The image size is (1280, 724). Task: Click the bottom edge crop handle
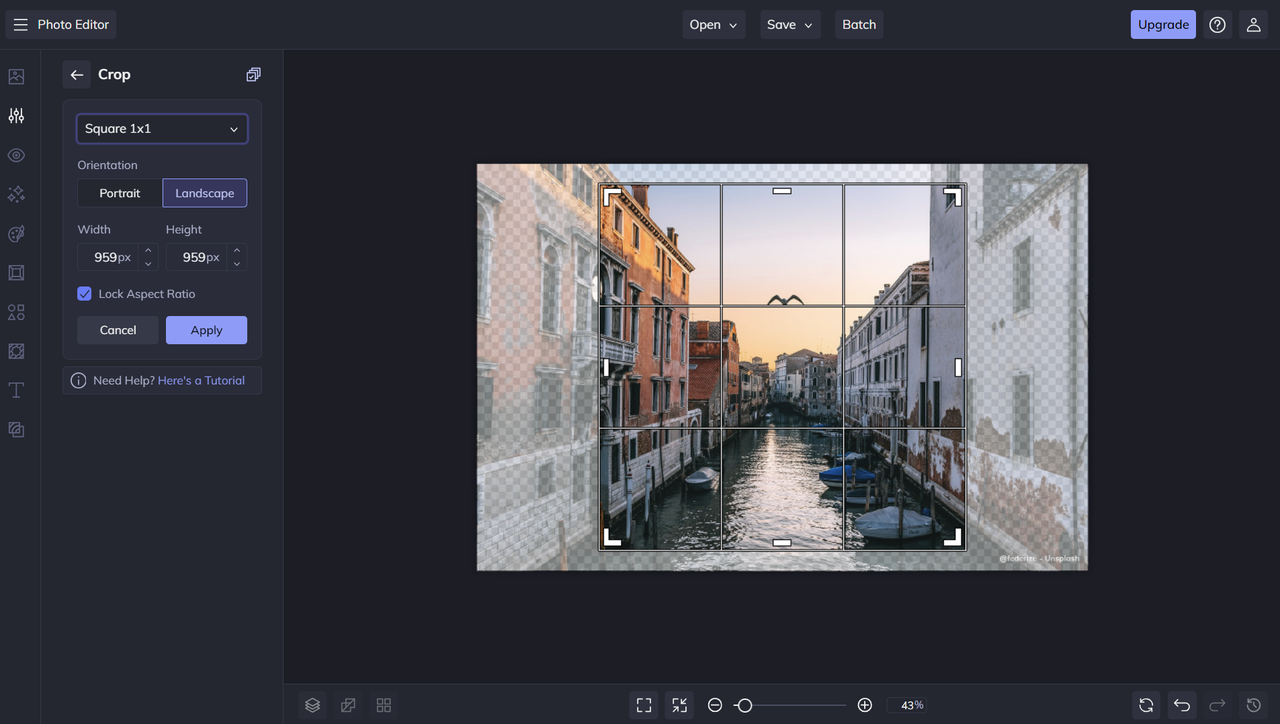(782, 543)
